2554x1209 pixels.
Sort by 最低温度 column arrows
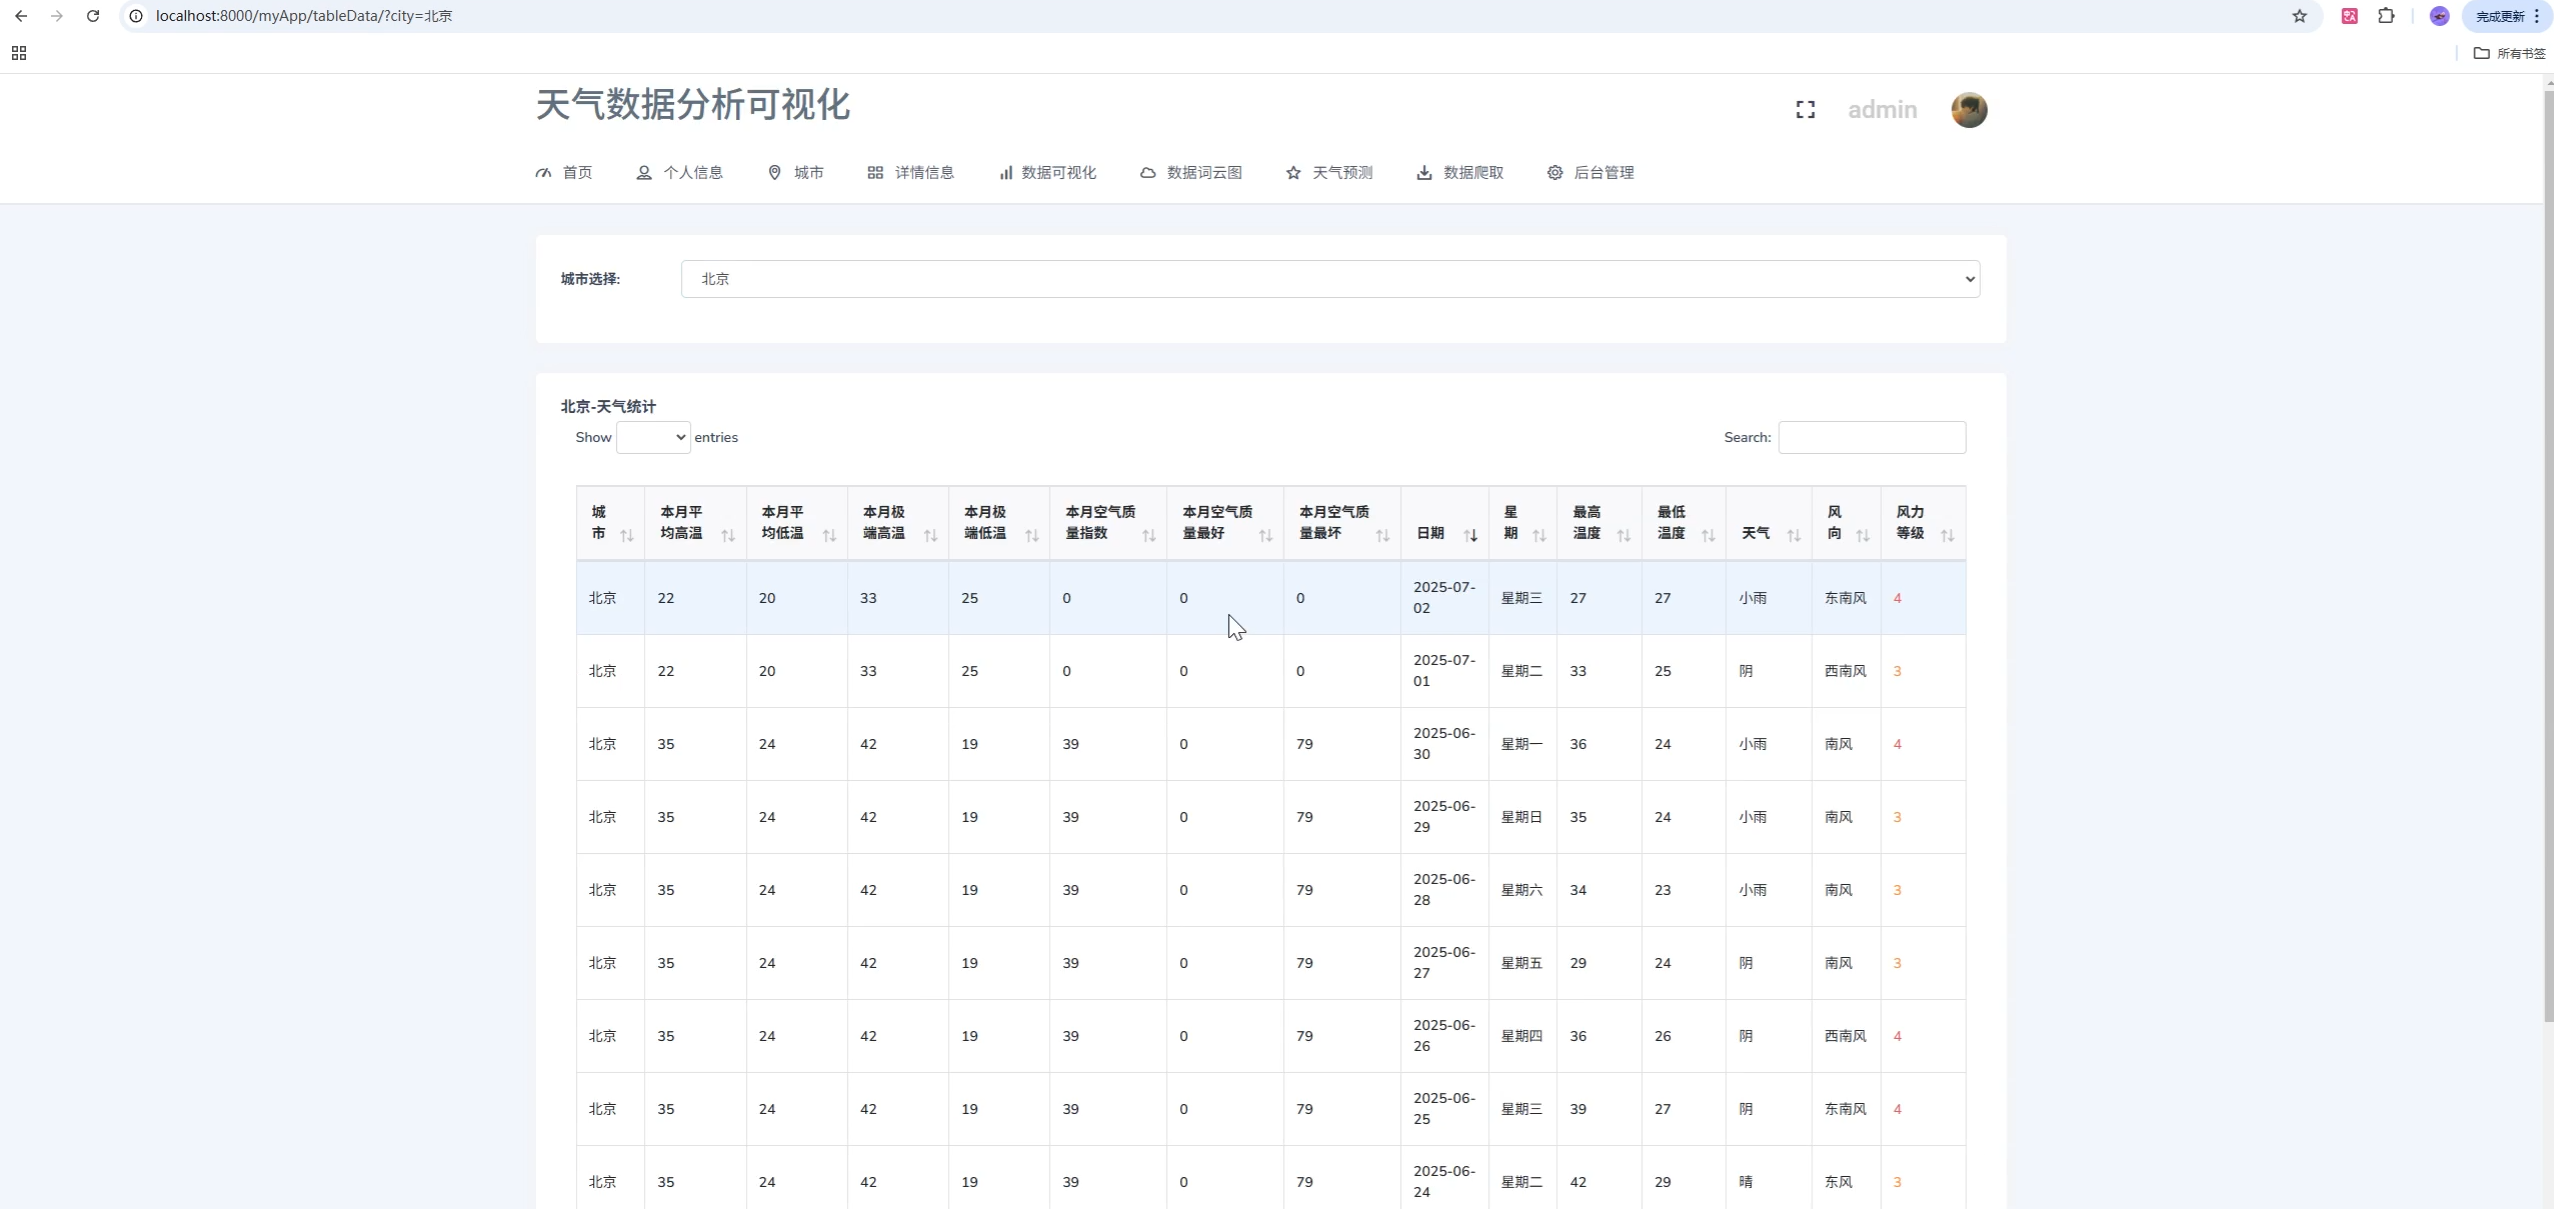[1708, 536]
